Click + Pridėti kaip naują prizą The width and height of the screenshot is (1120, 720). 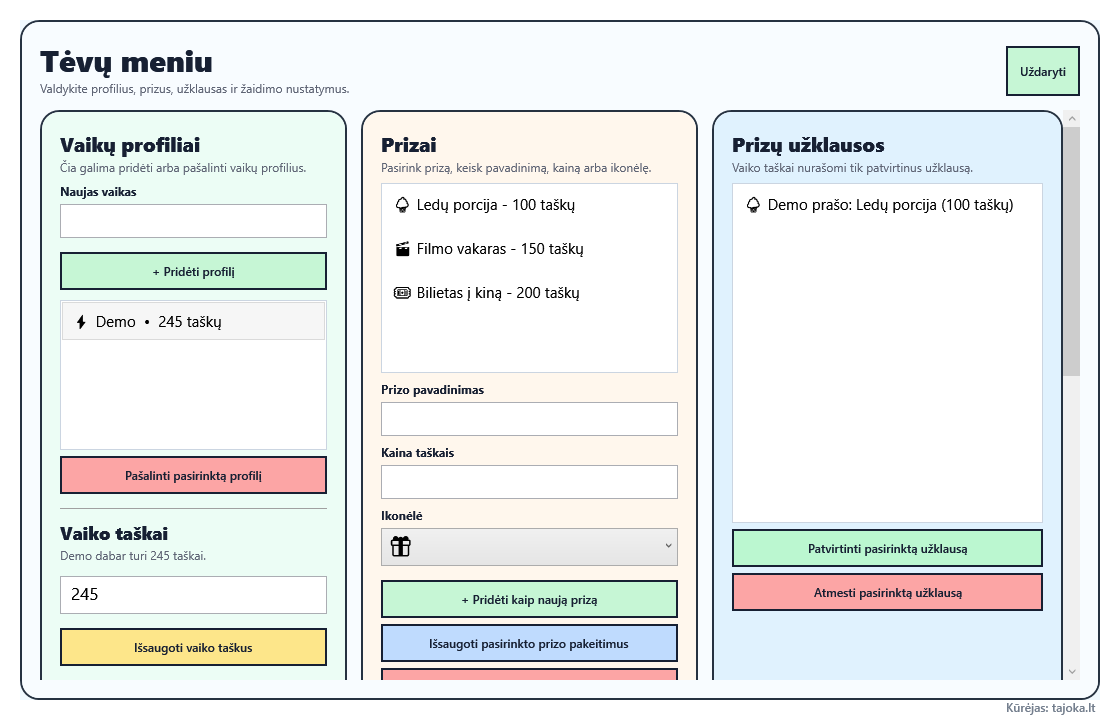point(529,599)
